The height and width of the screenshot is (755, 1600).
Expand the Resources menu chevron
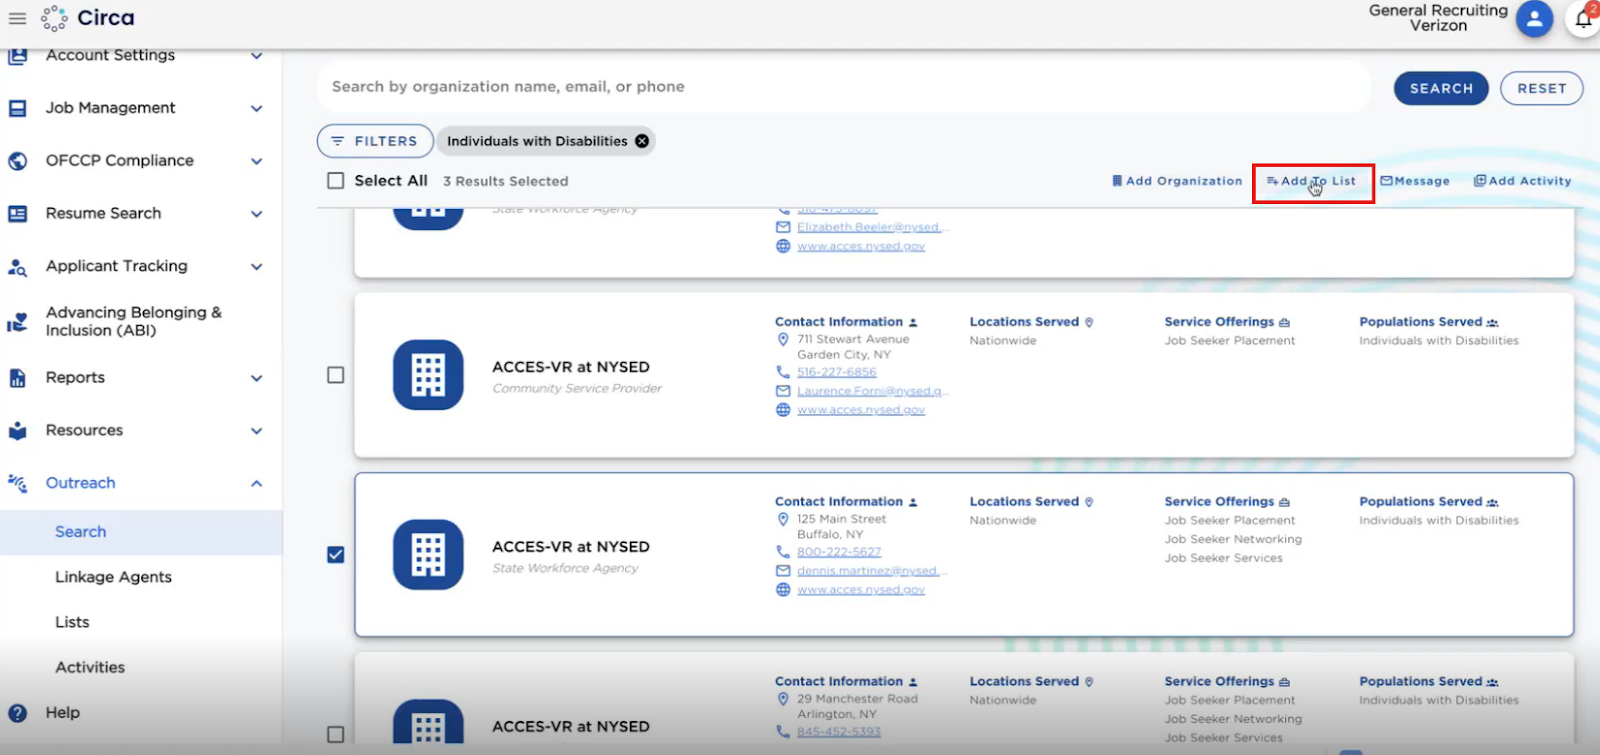coord(257,431)
